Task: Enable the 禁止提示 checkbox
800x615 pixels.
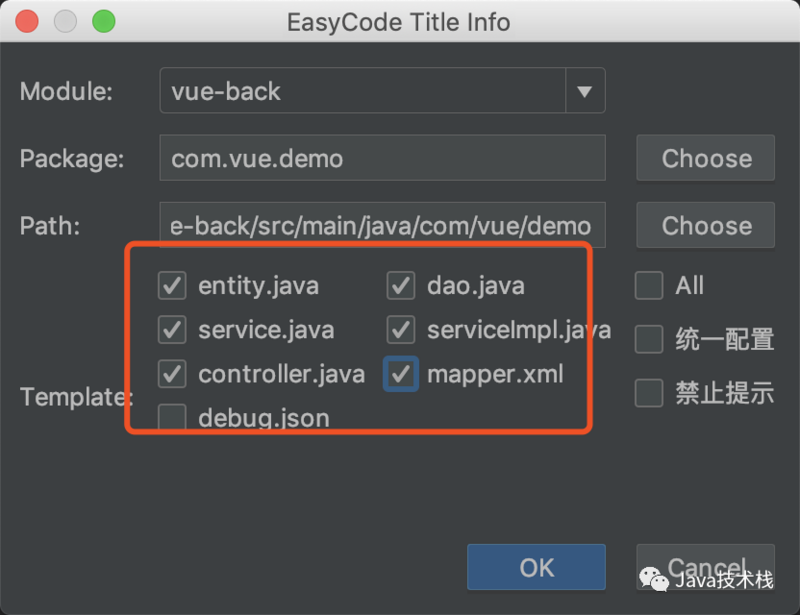Action: [649, 393]
